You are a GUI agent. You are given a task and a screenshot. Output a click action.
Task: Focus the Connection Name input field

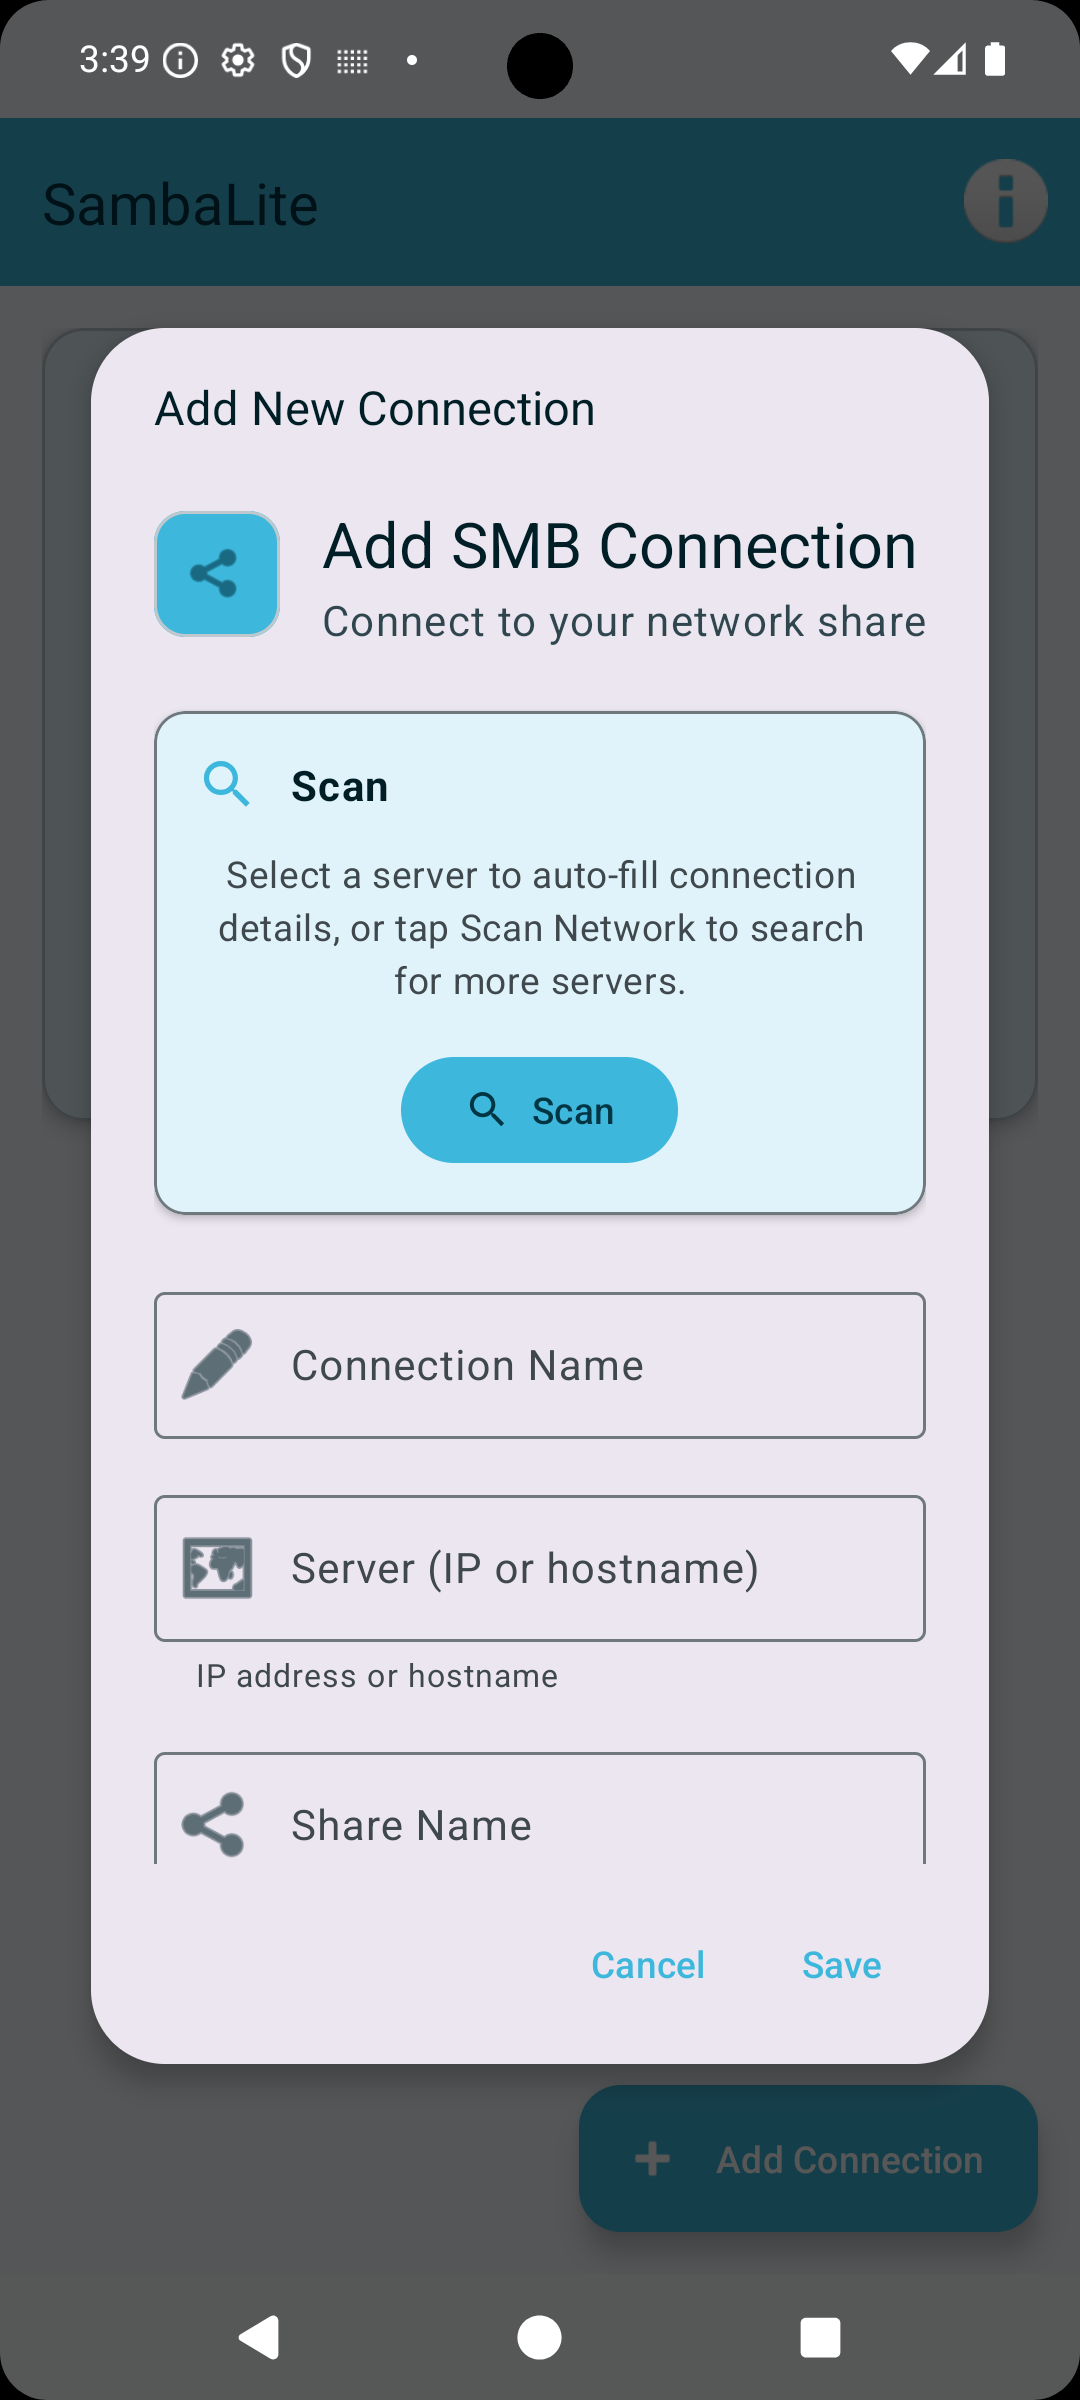tap(540, 1366)
